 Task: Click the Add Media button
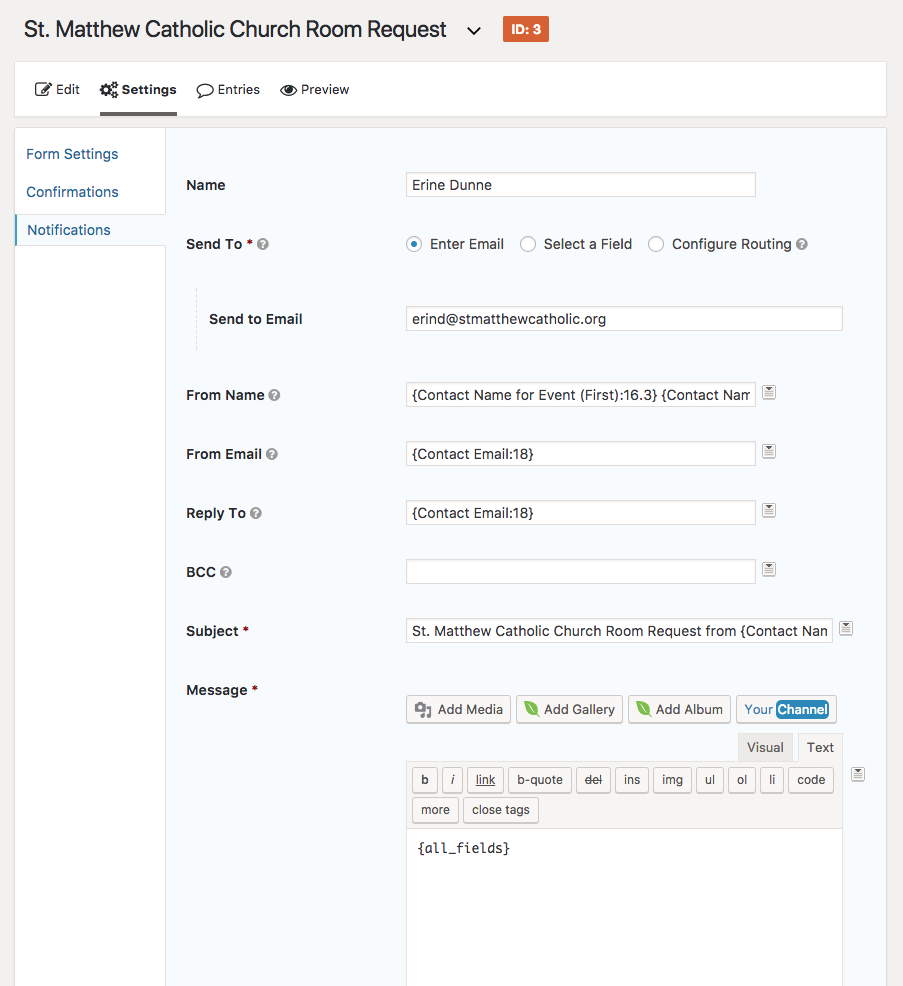pos(459,709)
